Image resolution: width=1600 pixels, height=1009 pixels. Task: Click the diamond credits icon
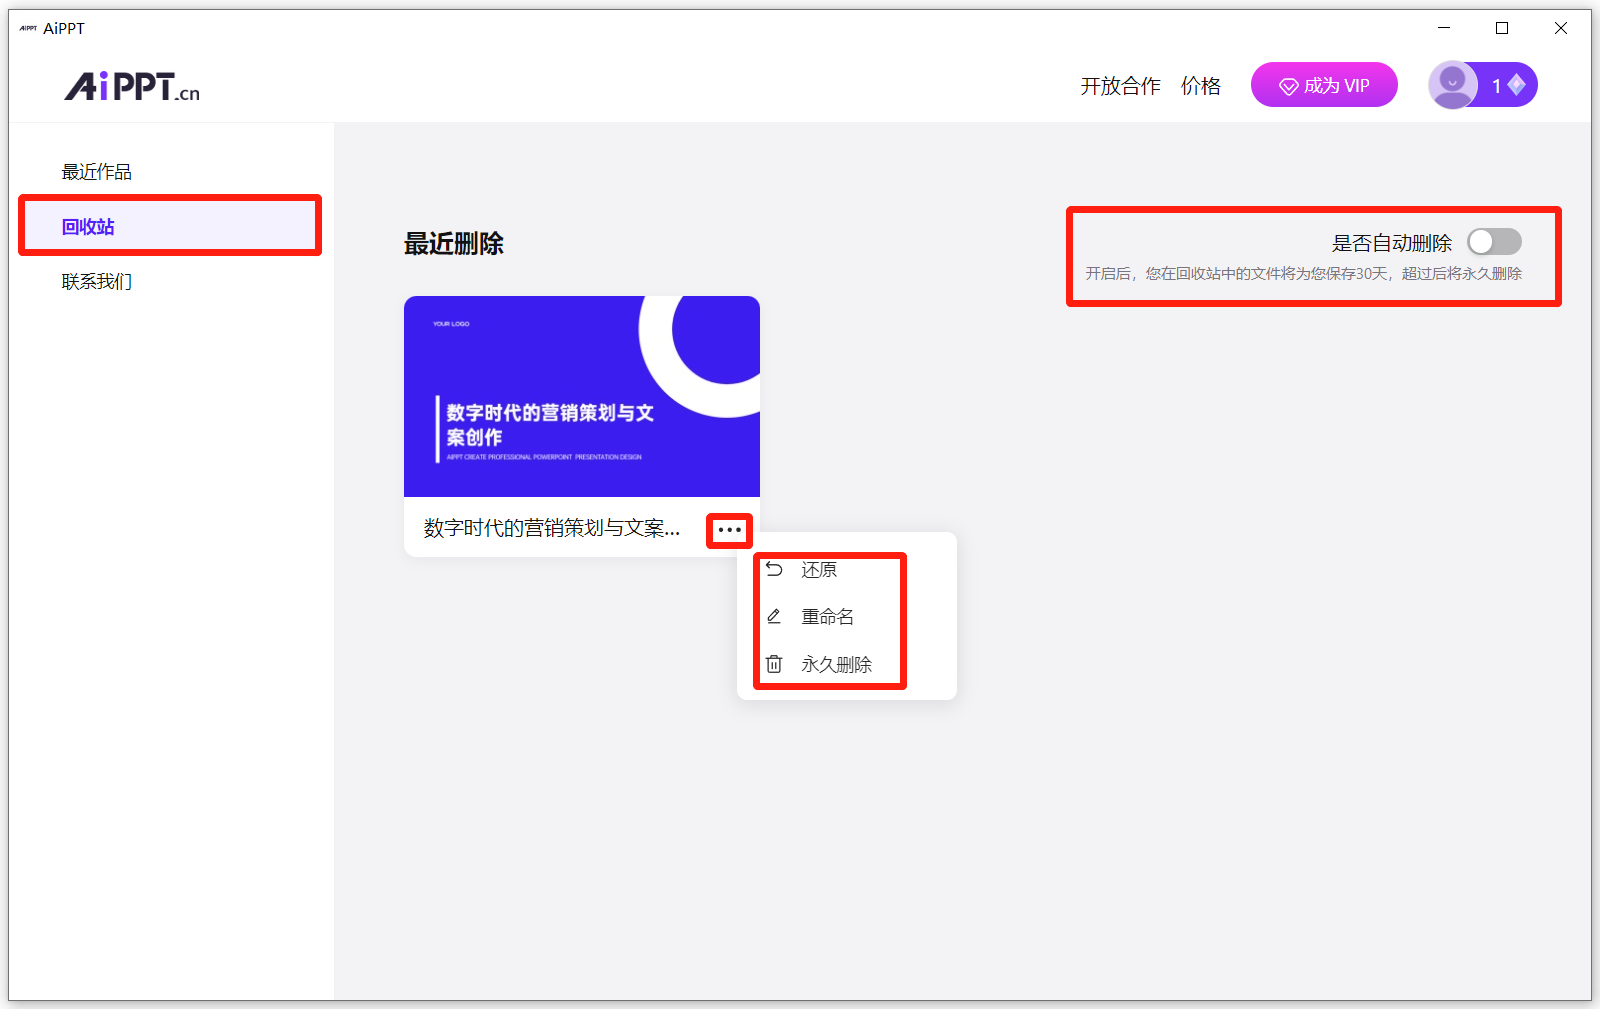(x=1516, y=85)
